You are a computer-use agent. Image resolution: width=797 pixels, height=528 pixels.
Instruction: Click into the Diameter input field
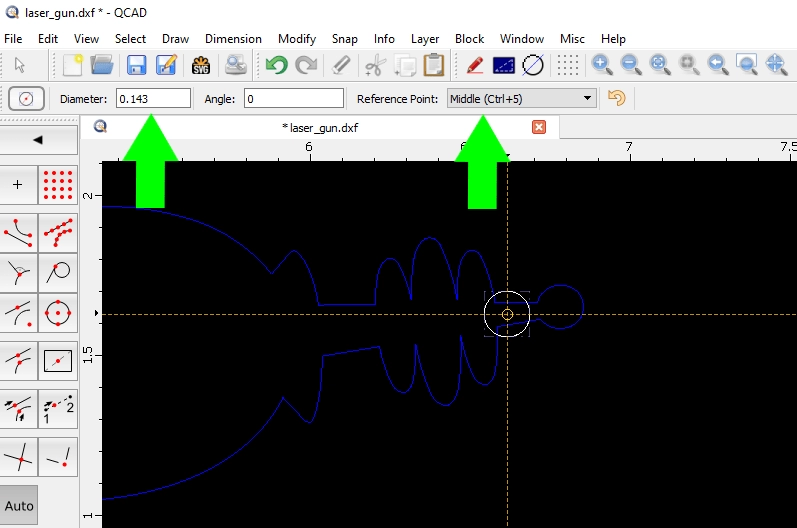(x=154, y=99)
